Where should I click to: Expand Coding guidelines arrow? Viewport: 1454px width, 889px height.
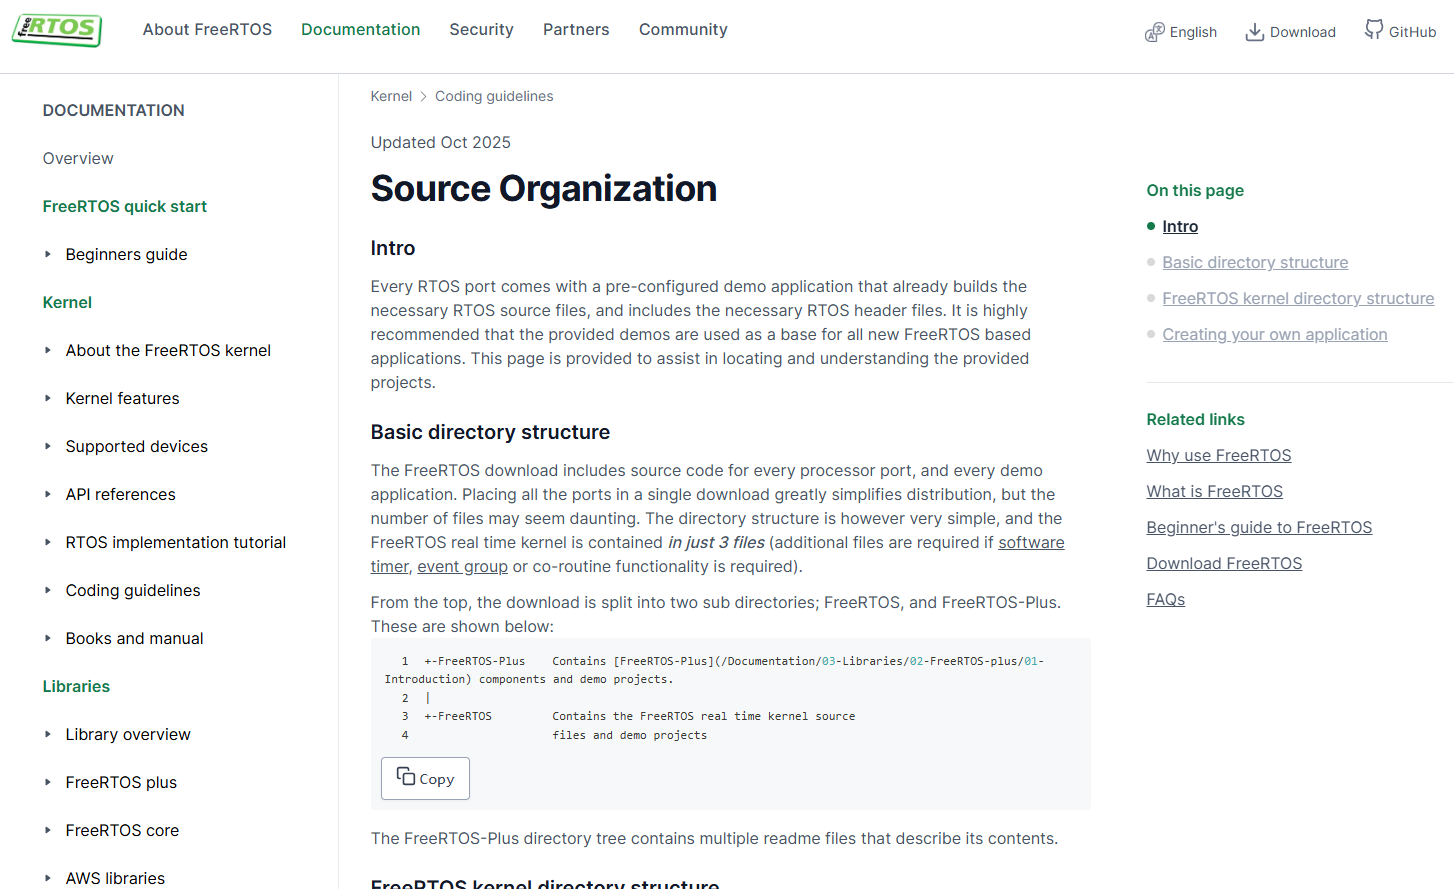pos(47,590)
